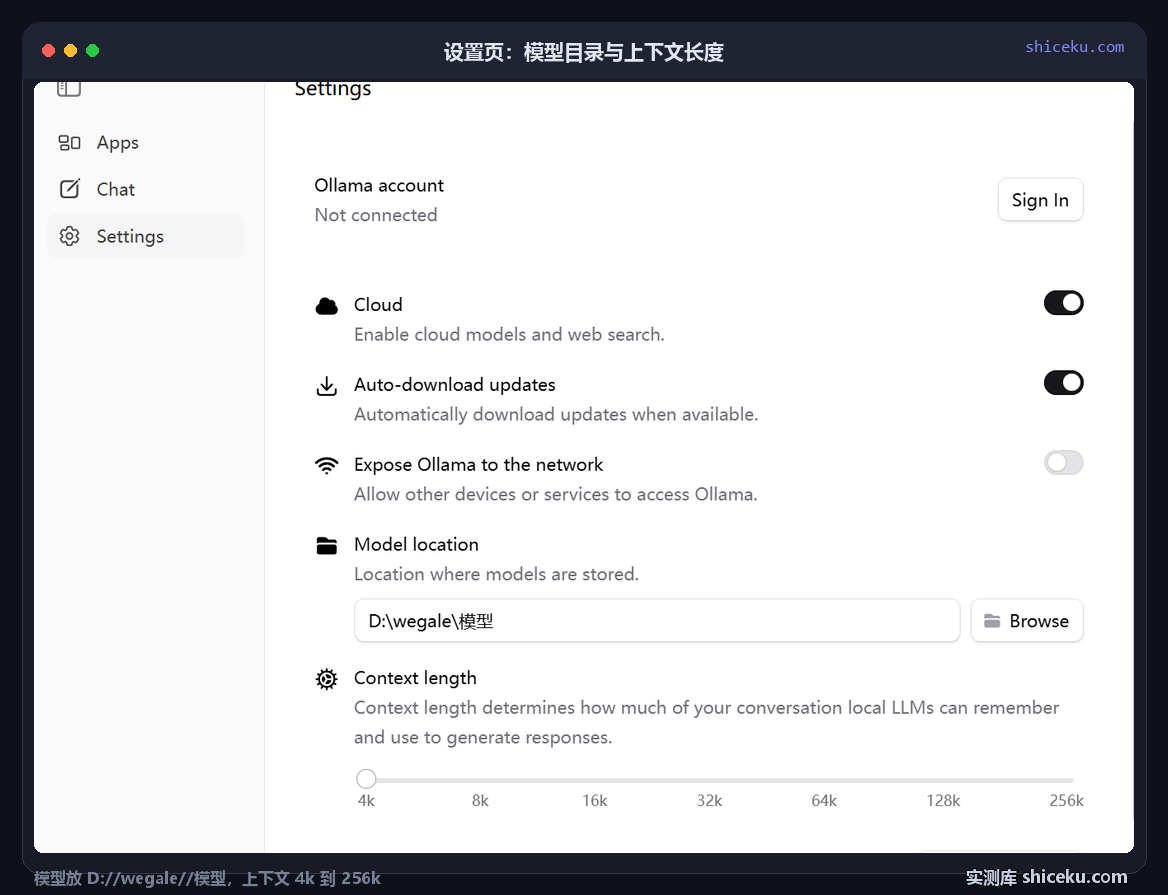
Task: Click the Context length gear icon
Action: (x=326, y=679)
